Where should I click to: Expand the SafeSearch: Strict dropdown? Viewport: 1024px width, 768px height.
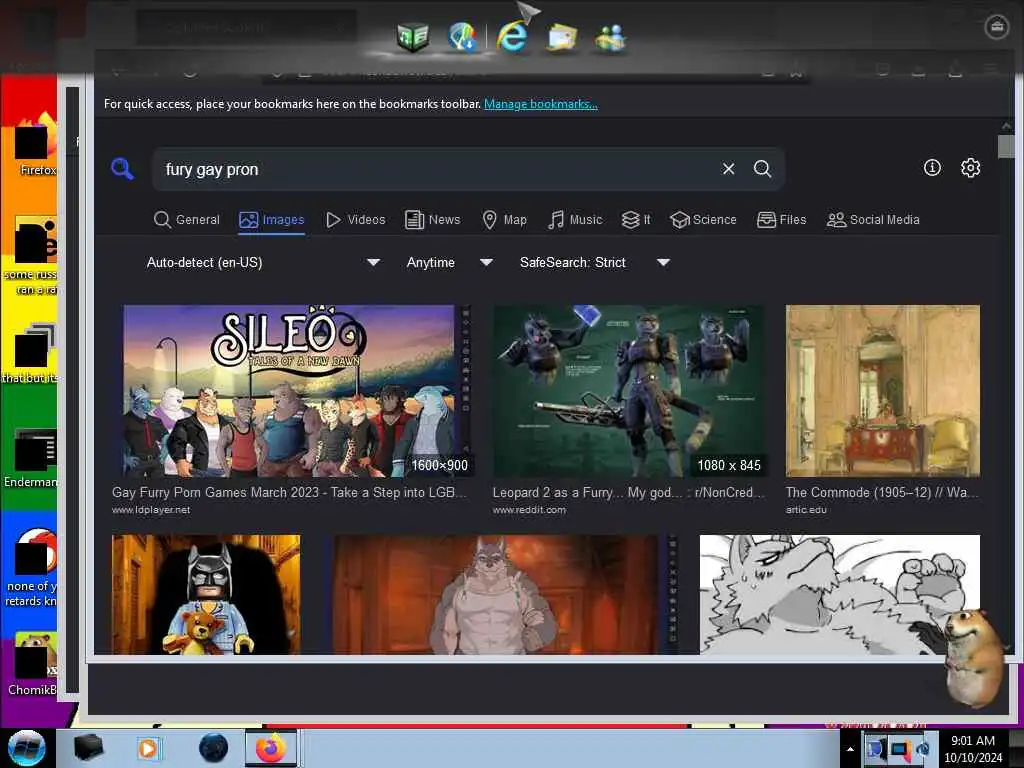[x=595, y=263]
